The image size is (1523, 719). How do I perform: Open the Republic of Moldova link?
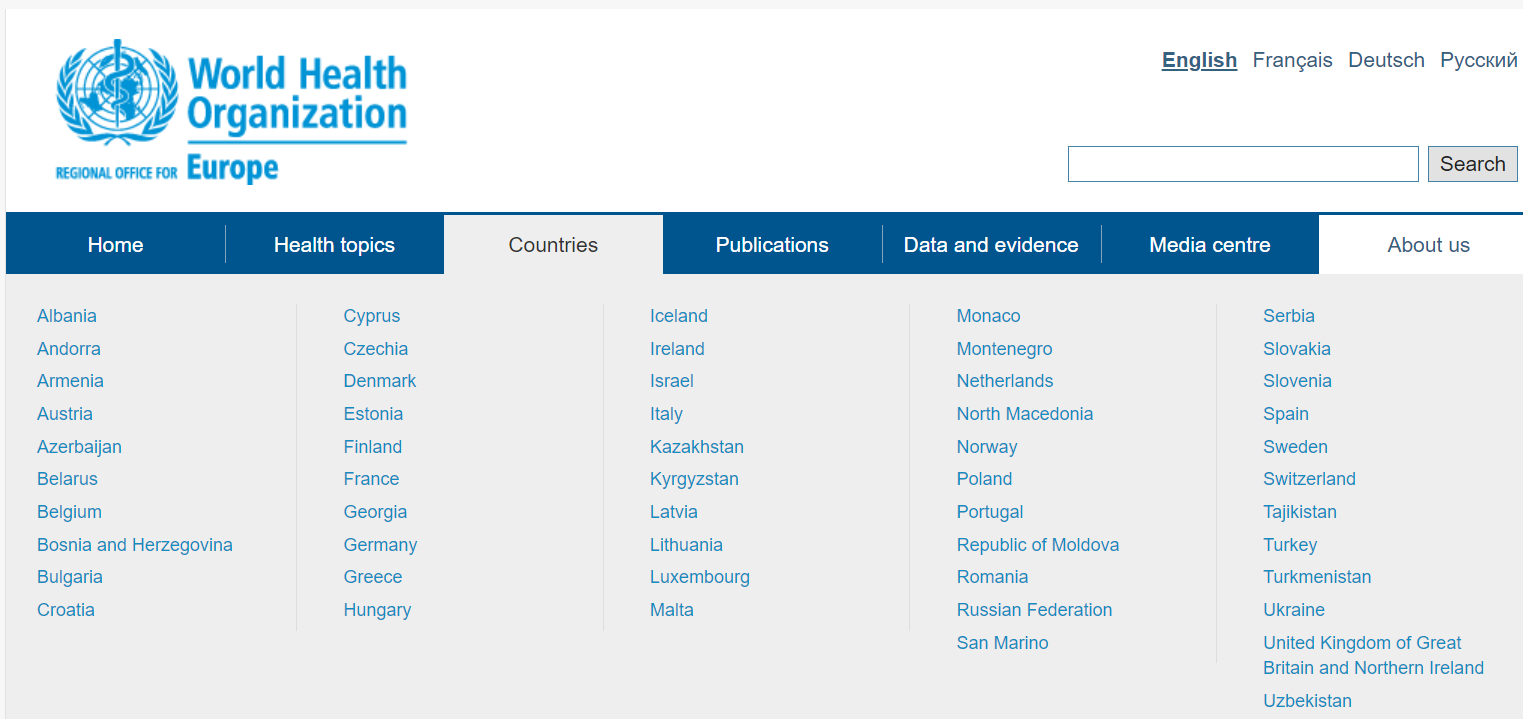(x=1038, y=545)
